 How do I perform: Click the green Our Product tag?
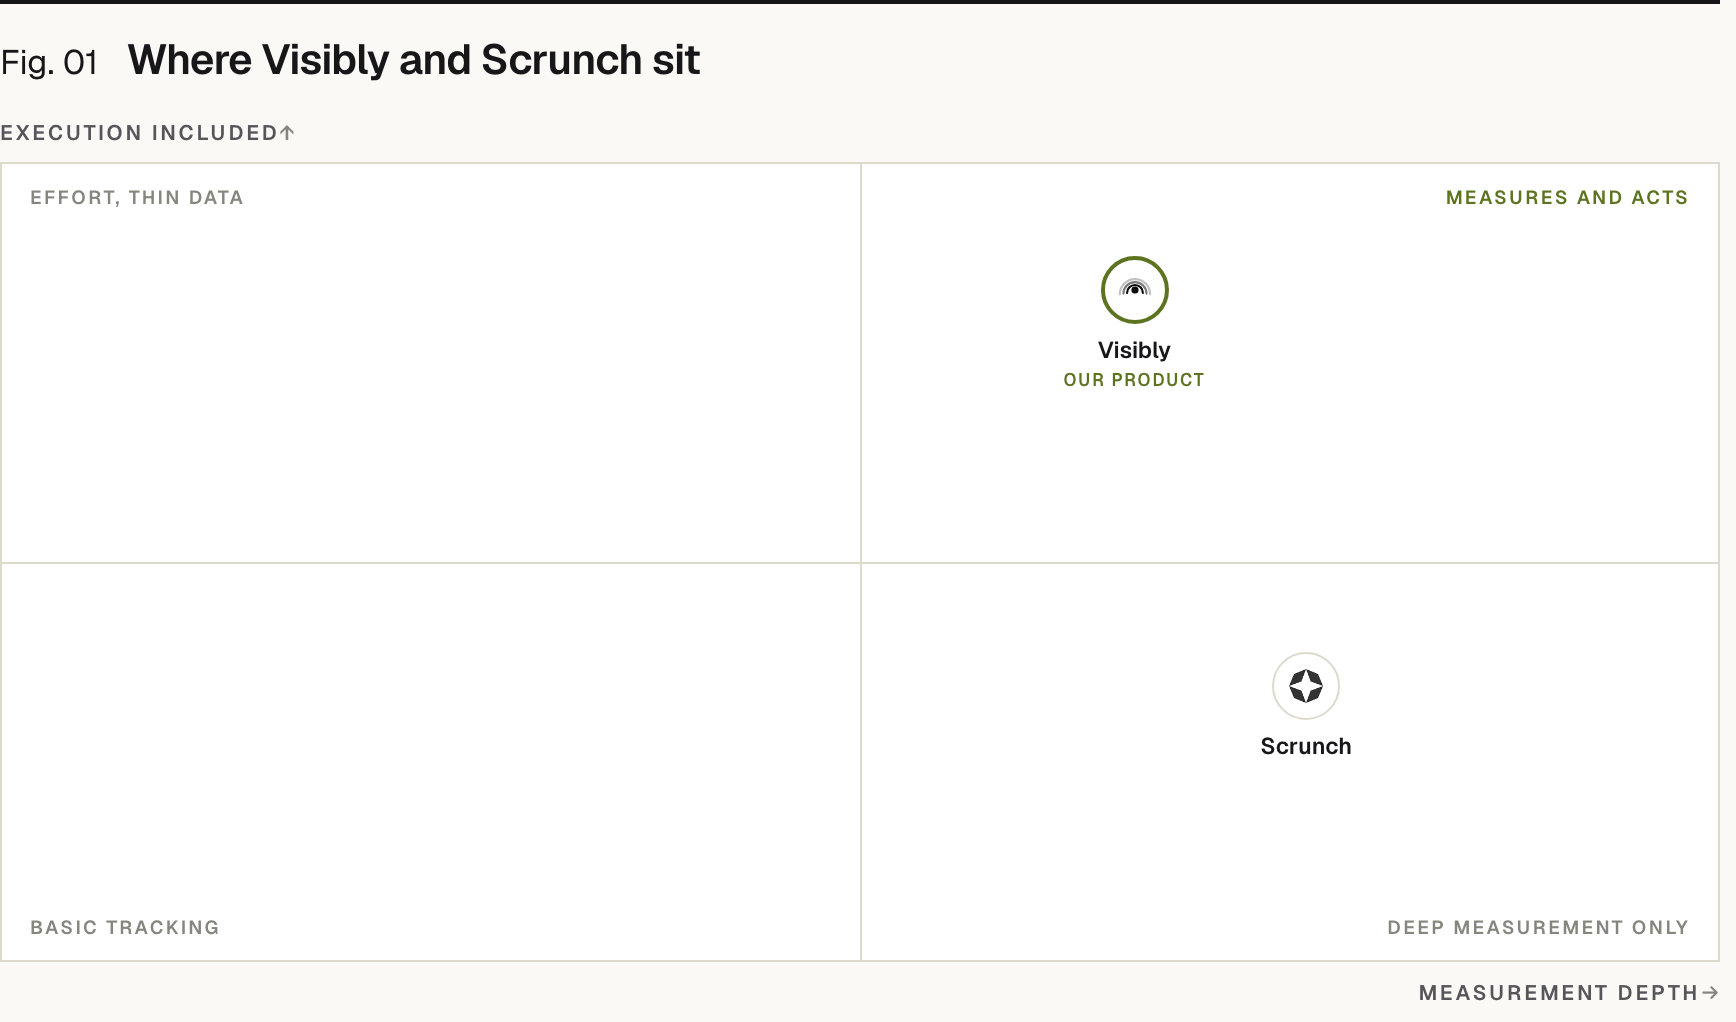coord(1134,380)
